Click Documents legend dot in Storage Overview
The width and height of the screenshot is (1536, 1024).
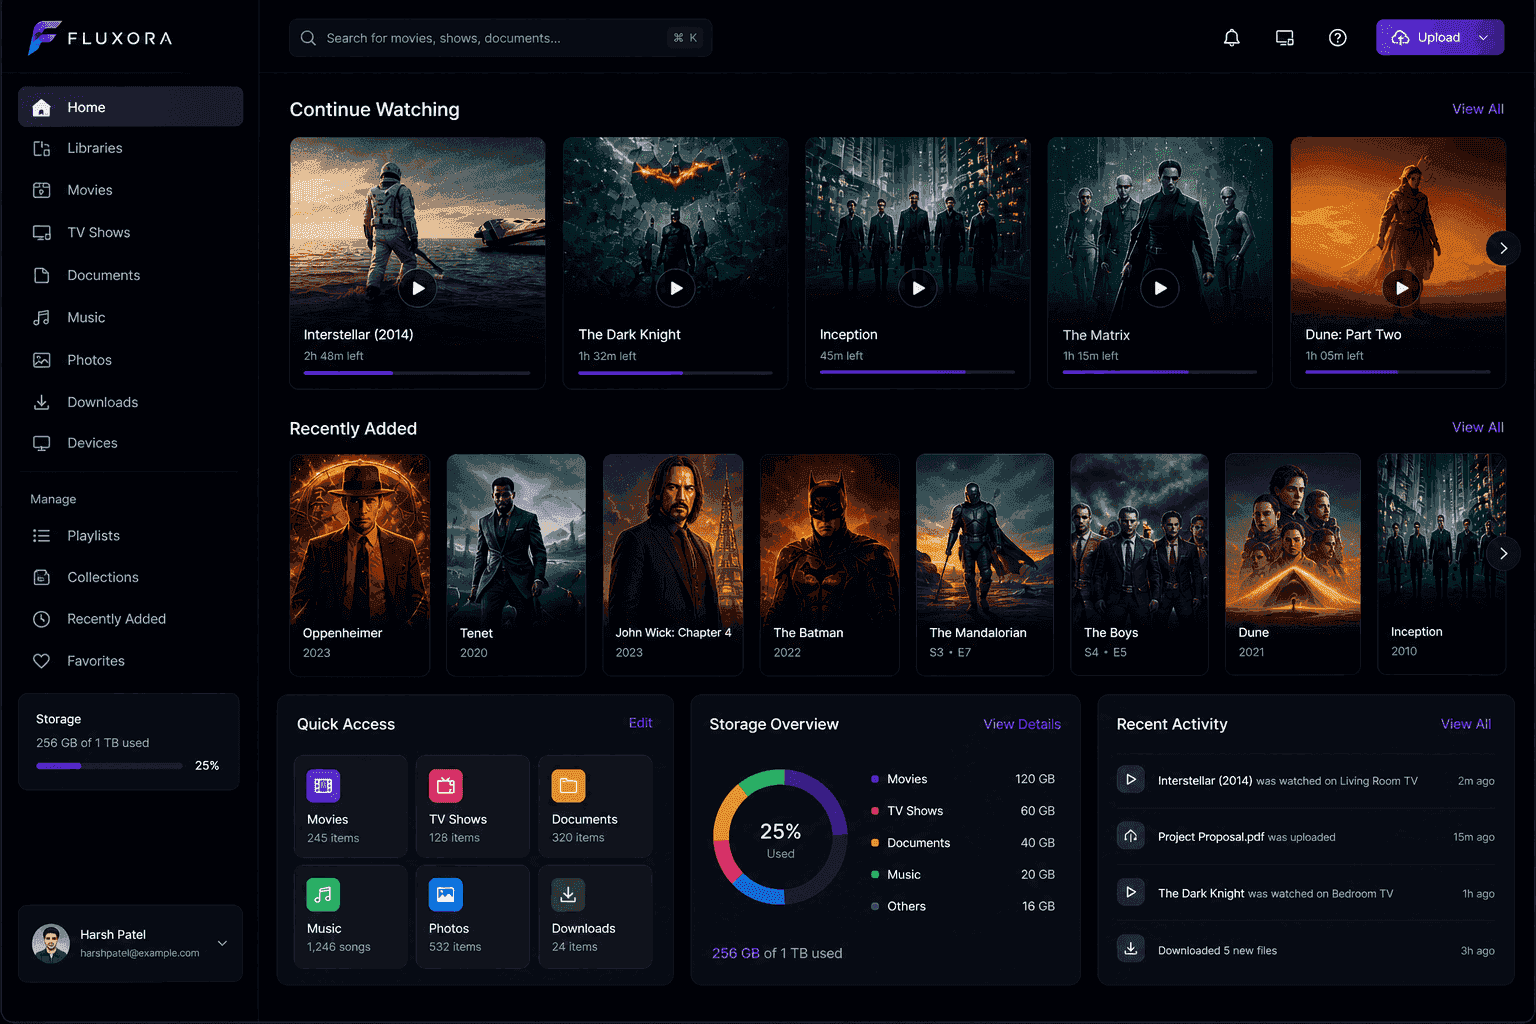[x=875, y=843]
